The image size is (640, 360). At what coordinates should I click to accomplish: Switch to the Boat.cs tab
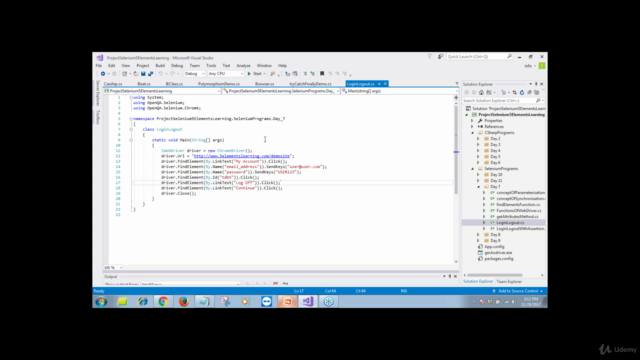click(144, 84)
